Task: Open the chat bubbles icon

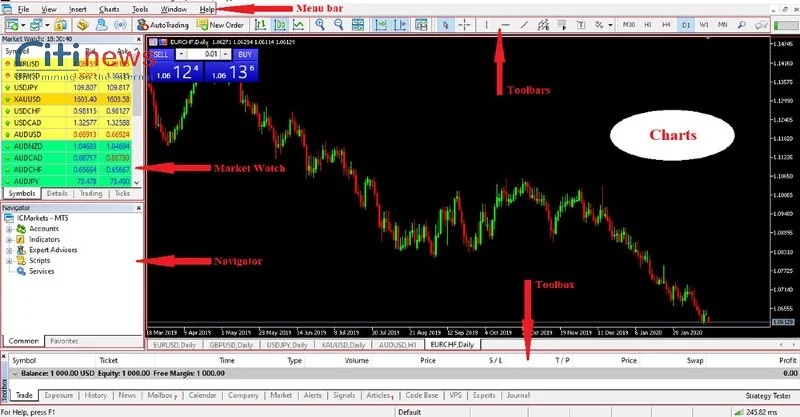Action: (761, 24)
